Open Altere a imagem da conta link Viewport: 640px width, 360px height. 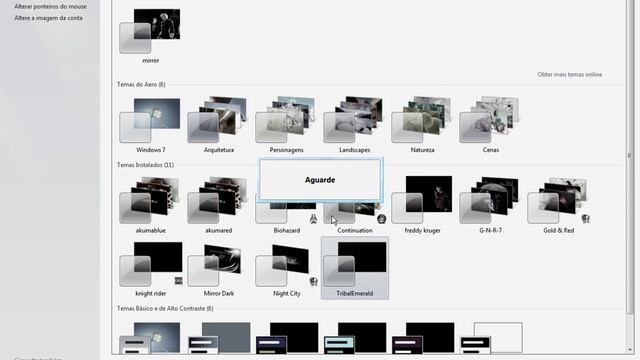click(x=48, y=18)
